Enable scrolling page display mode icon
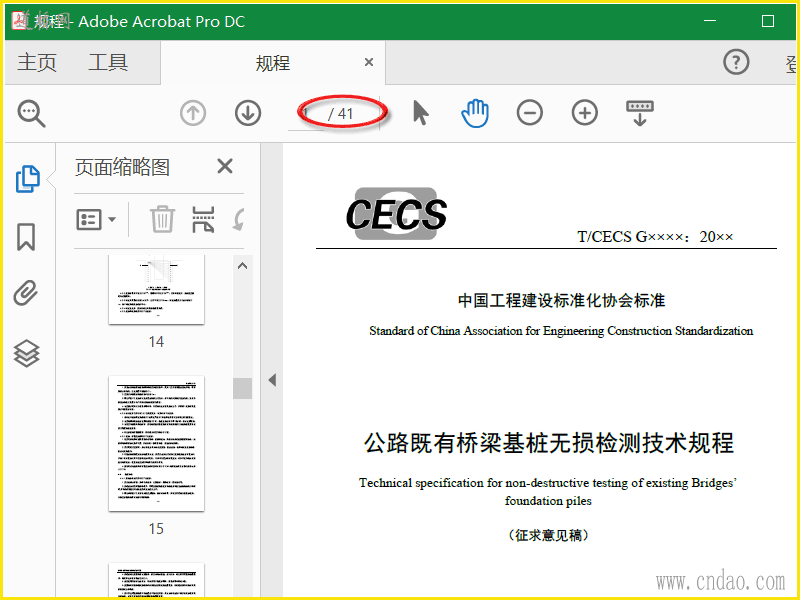 tap(640, 113)
